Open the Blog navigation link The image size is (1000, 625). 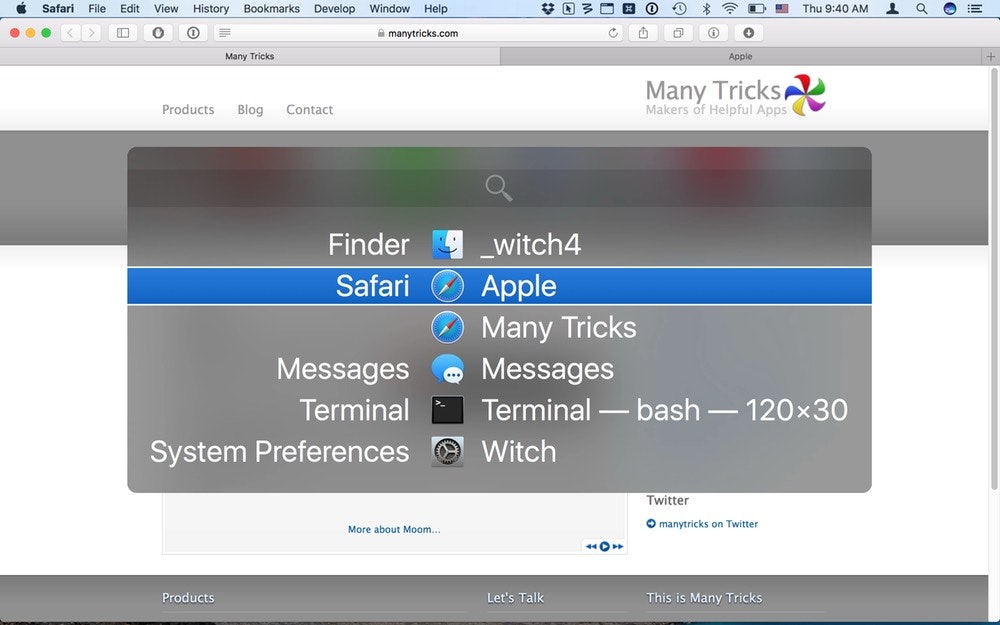click(x=250, y=110)
